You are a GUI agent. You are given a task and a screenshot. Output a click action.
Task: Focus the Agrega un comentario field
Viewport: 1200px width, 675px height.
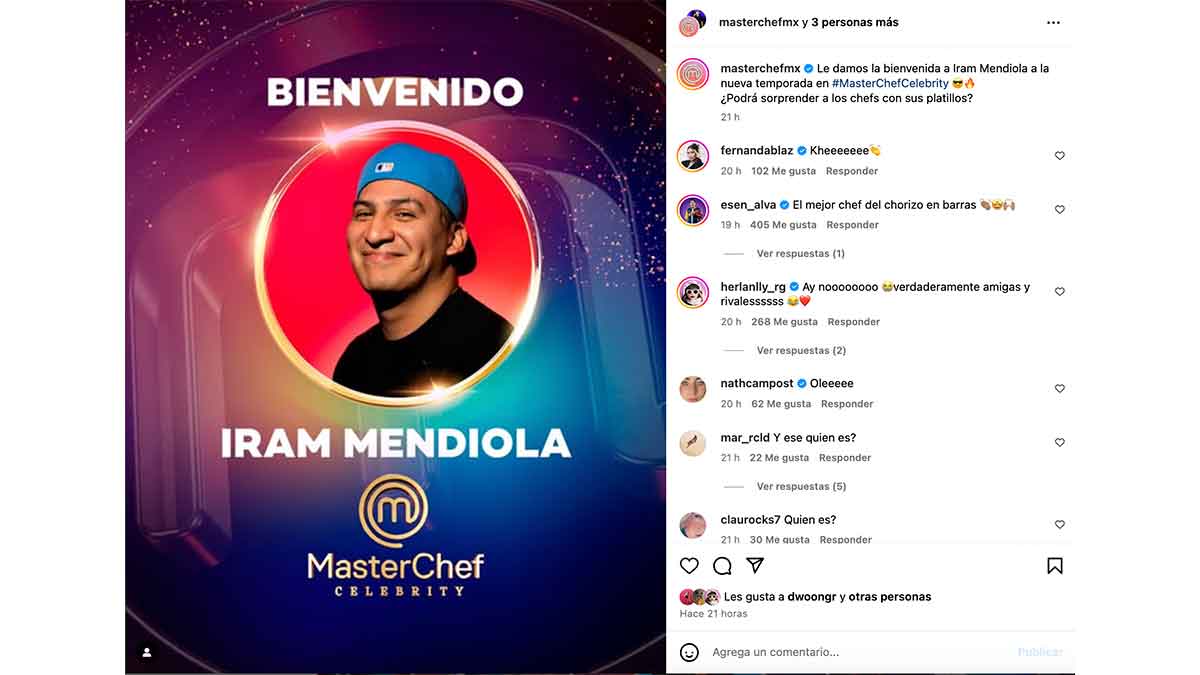click(860, 652)
